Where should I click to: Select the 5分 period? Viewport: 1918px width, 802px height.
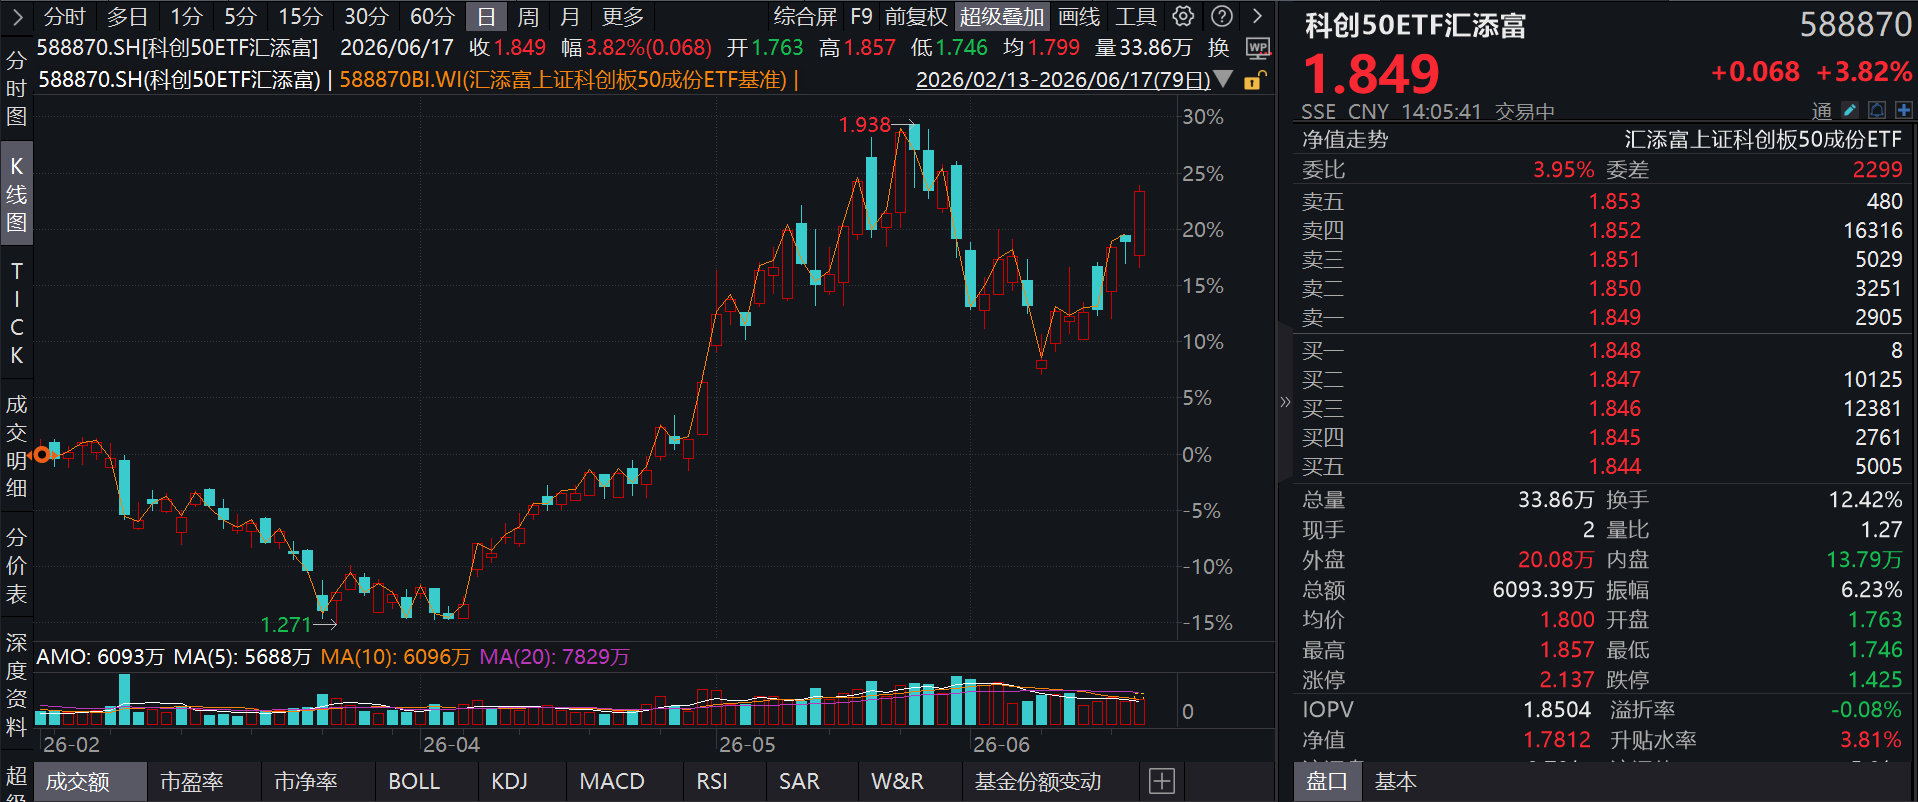[x=240, y=17]
